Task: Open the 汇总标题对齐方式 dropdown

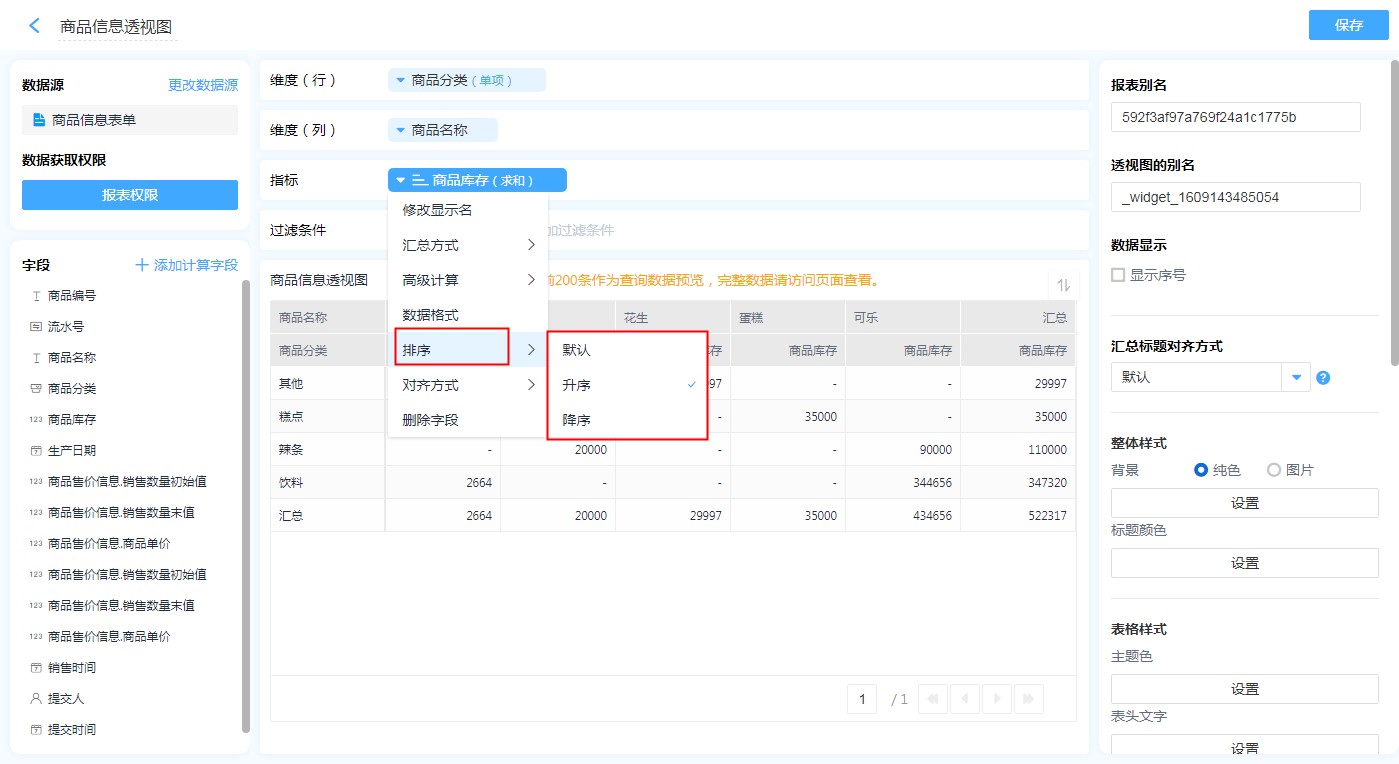Action: click(1296, 377)
